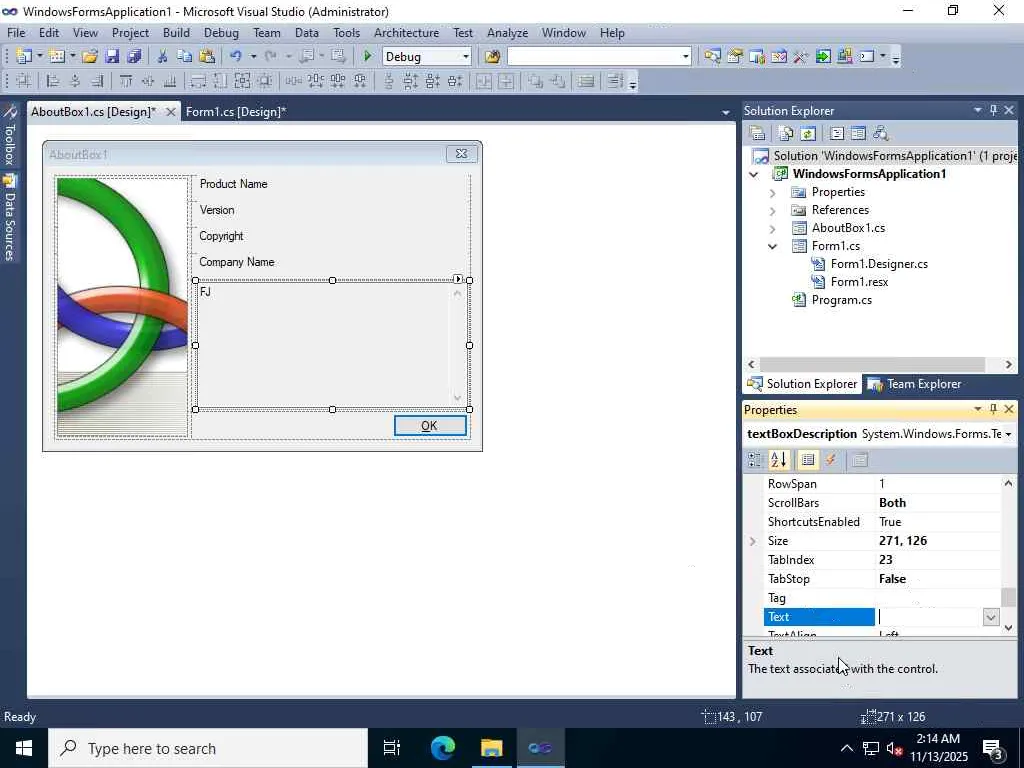Click the Show All Files icon in Solution Explorer

(x=786, y=133)
